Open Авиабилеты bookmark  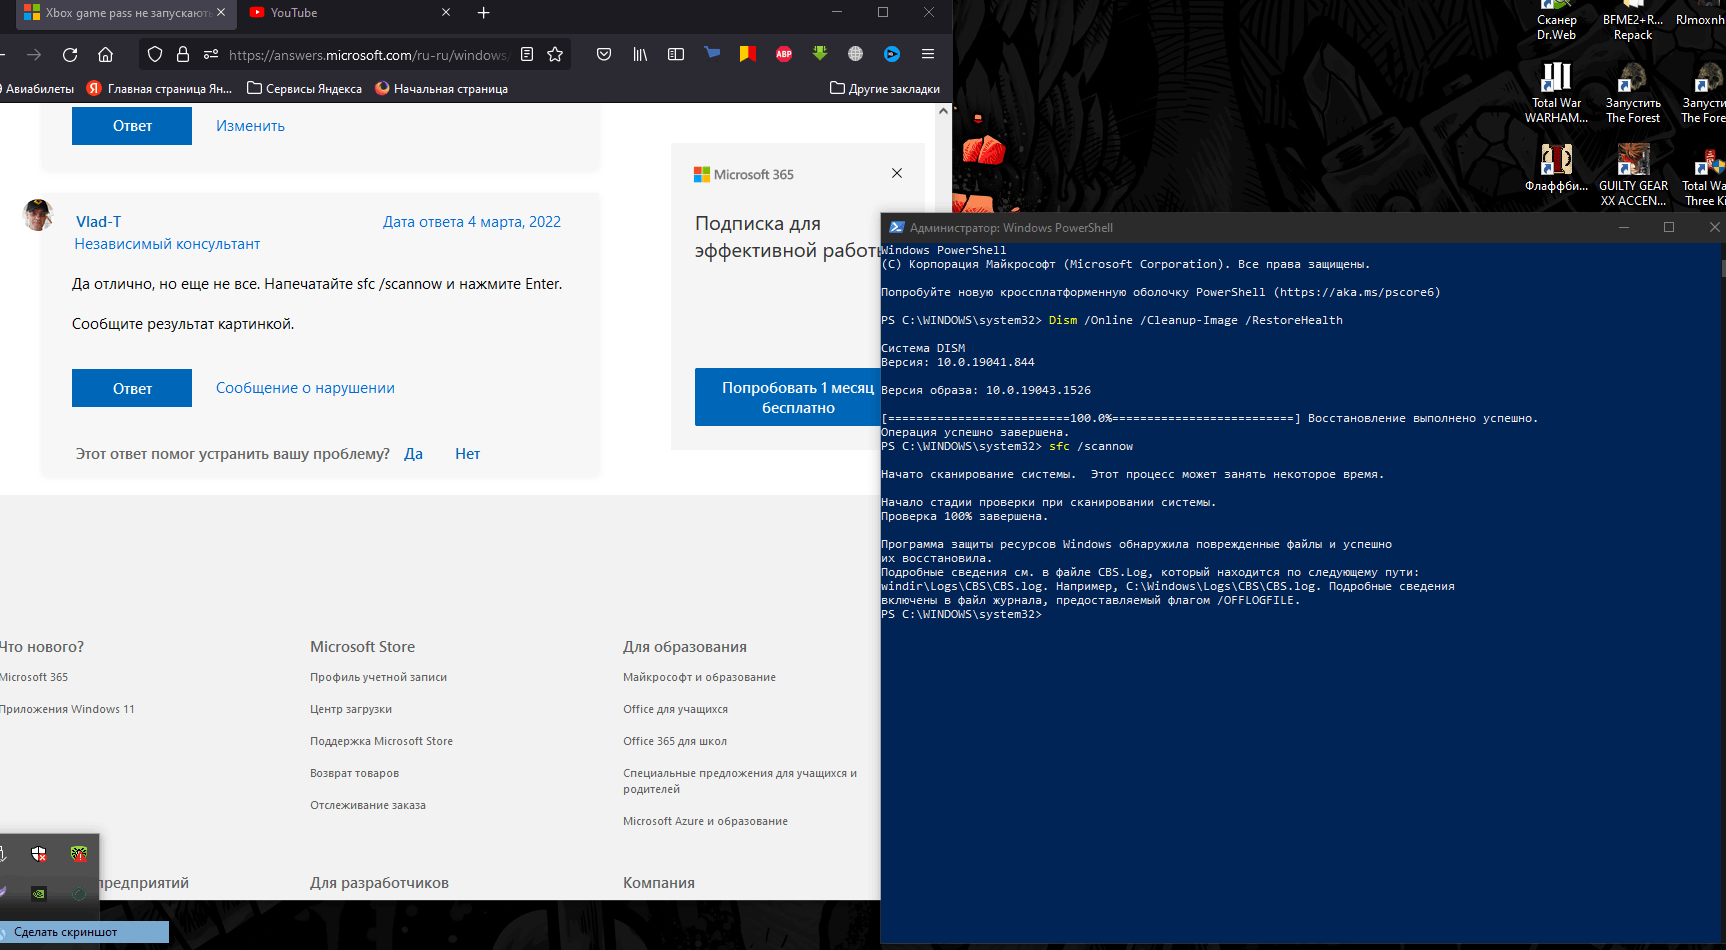tap(37, 89)
